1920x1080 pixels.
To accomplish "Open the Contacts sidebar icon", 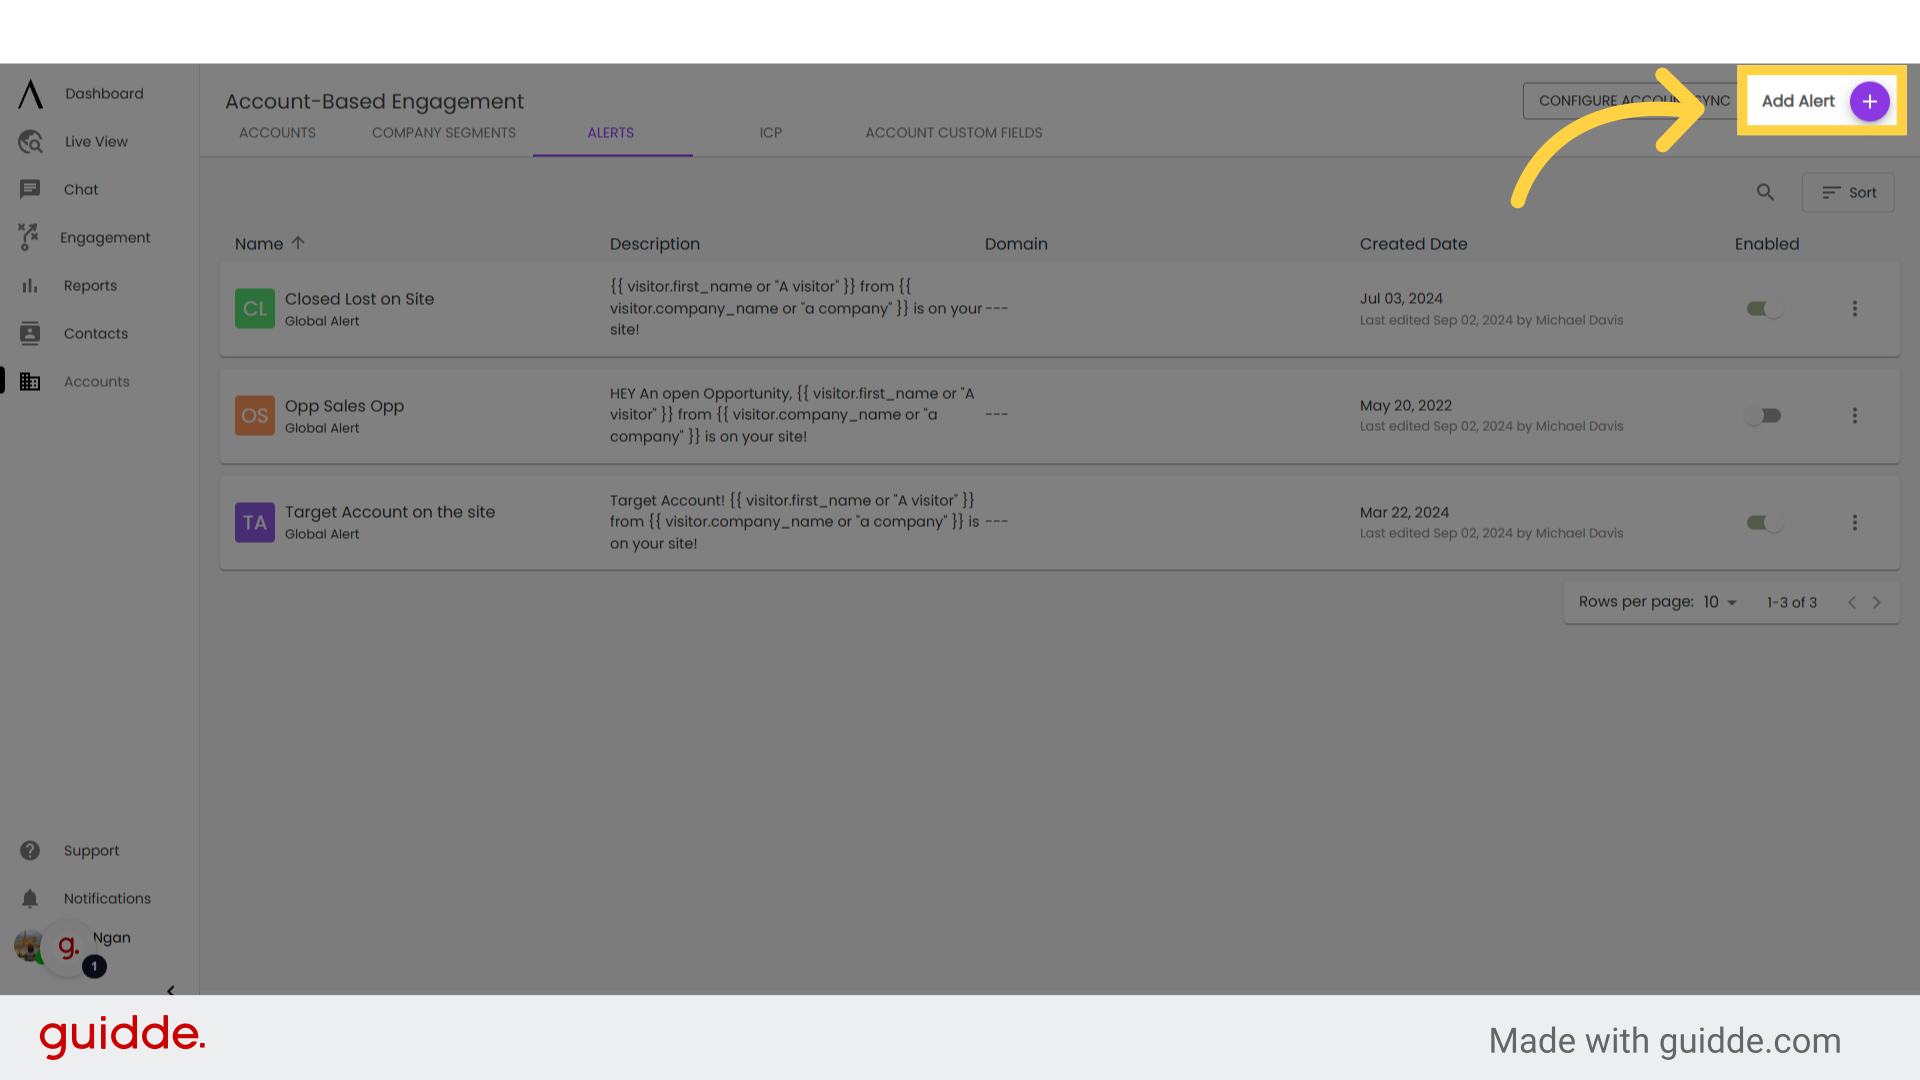I will tap(30, 334).
